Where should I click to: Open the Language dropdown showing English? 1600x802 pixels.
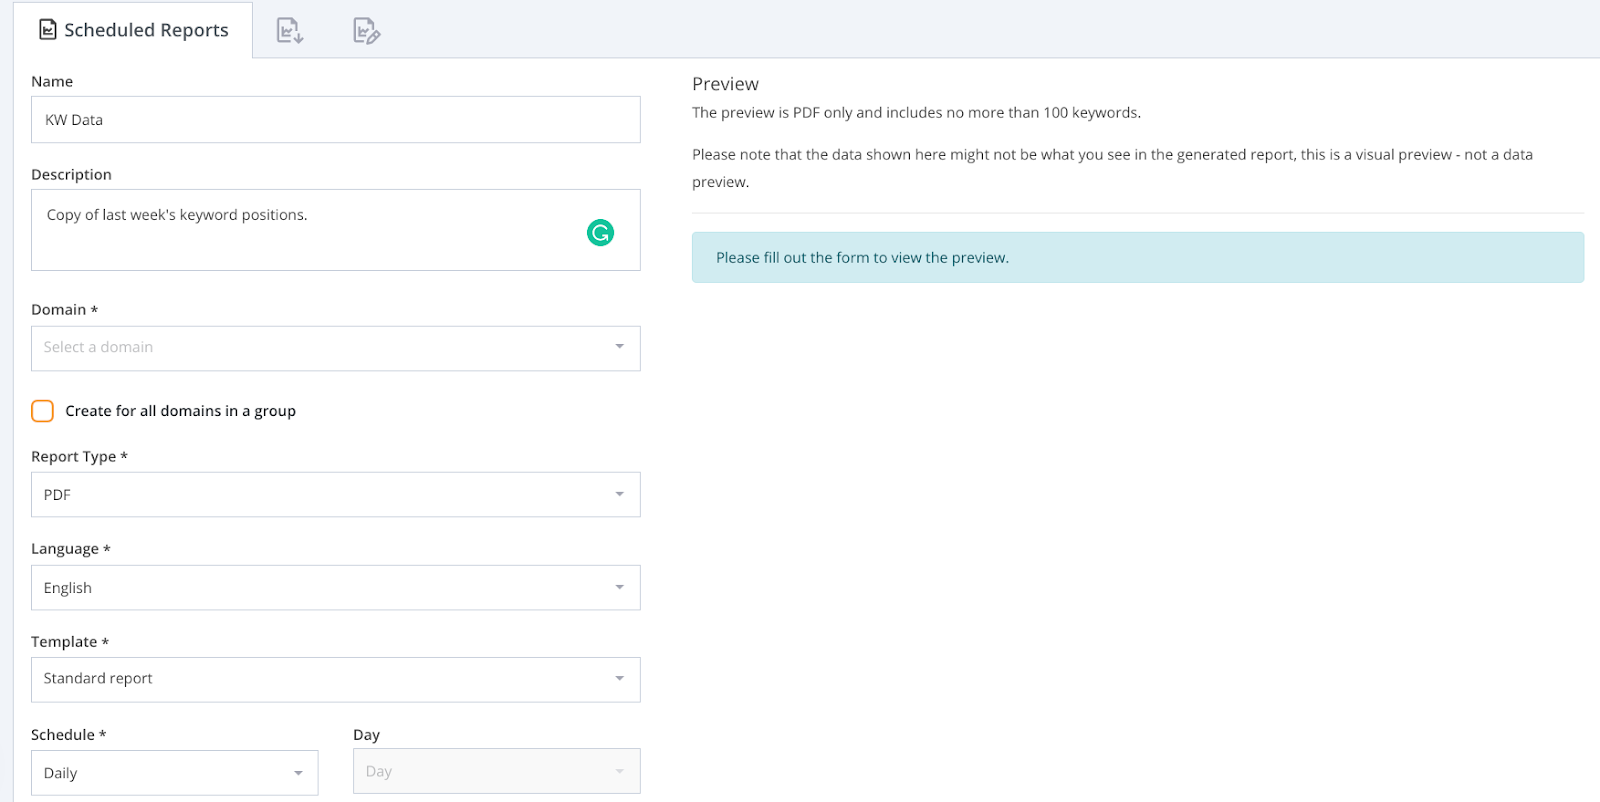click(336, 588)
